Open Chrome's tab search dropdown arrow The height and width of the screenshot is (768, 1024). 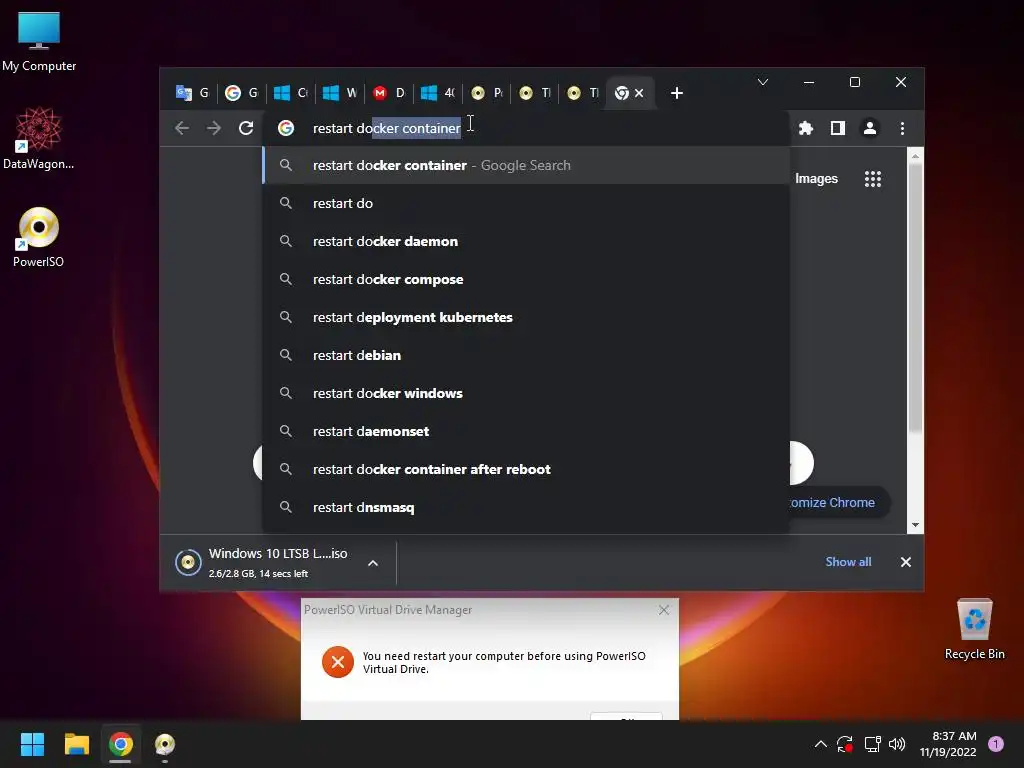[x=763, y=82]
